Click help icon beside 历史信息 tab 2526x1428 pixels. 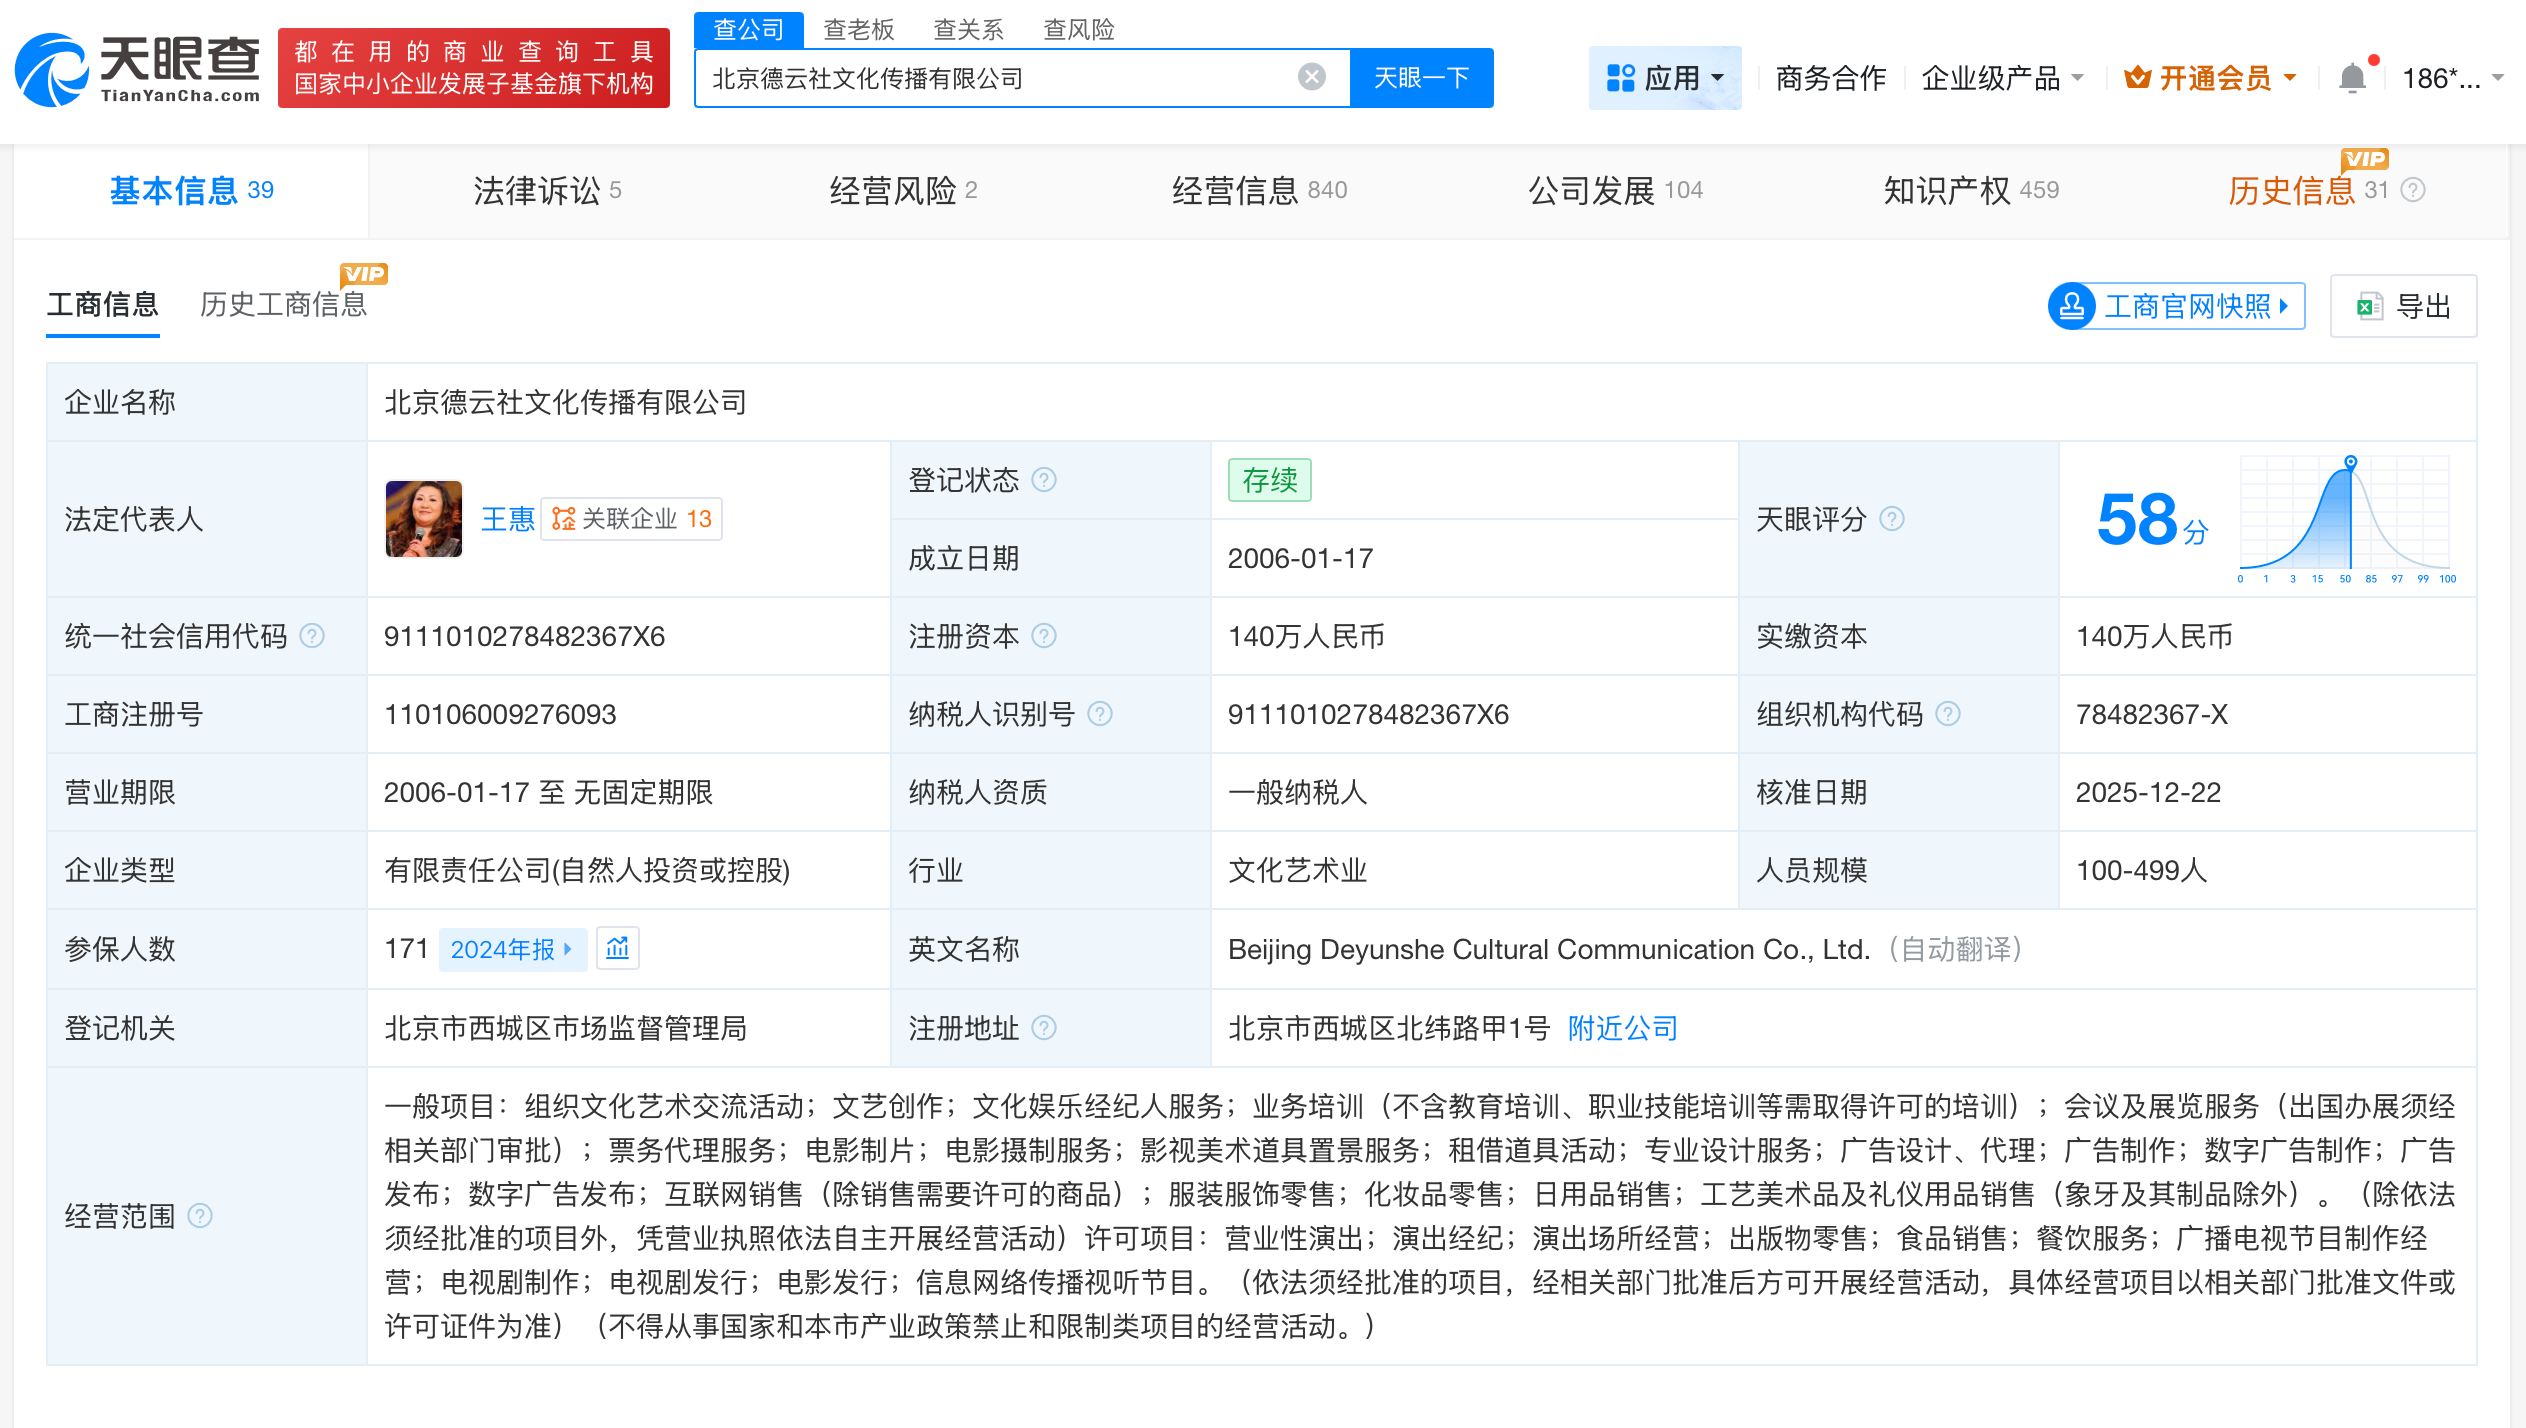pos(2413,190)
